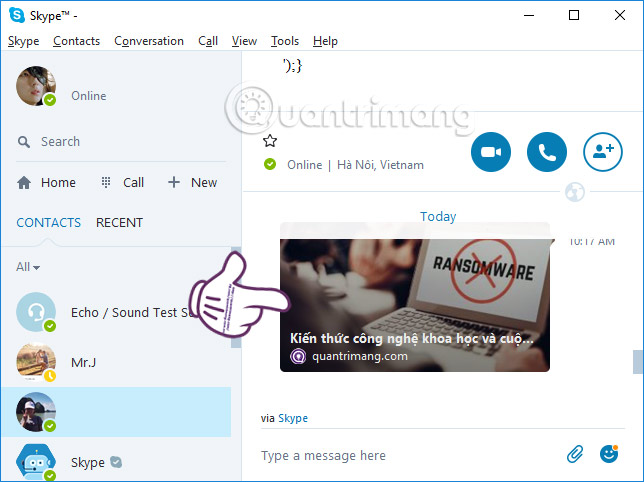This screenshot has height=482, width=644.
Task: Start a voice call with the phone button
Action: pos(547,152)
